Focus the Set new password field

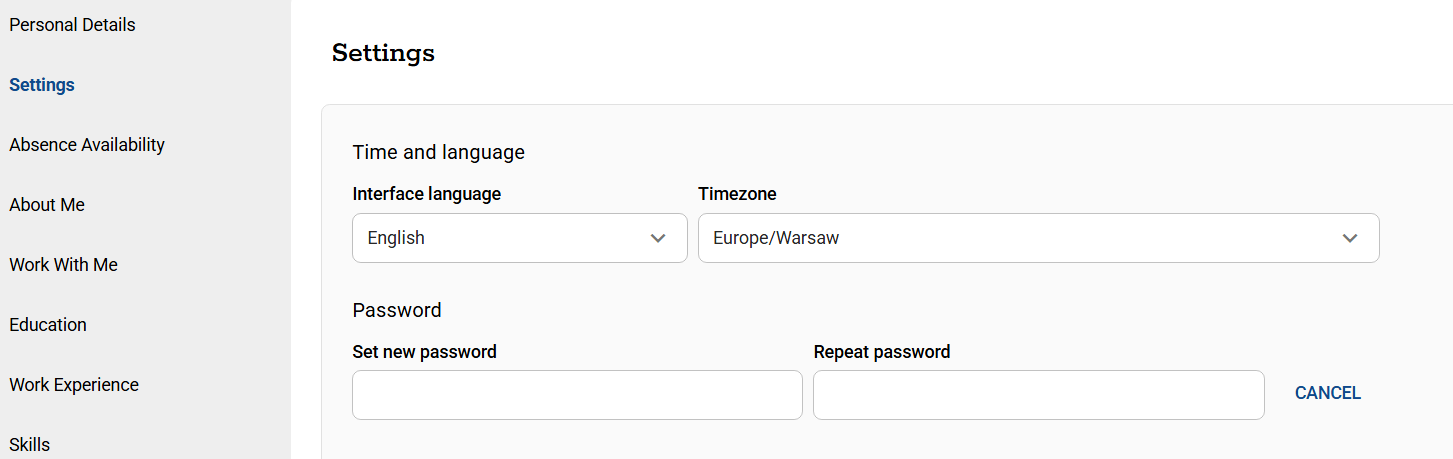coord(577,395)
